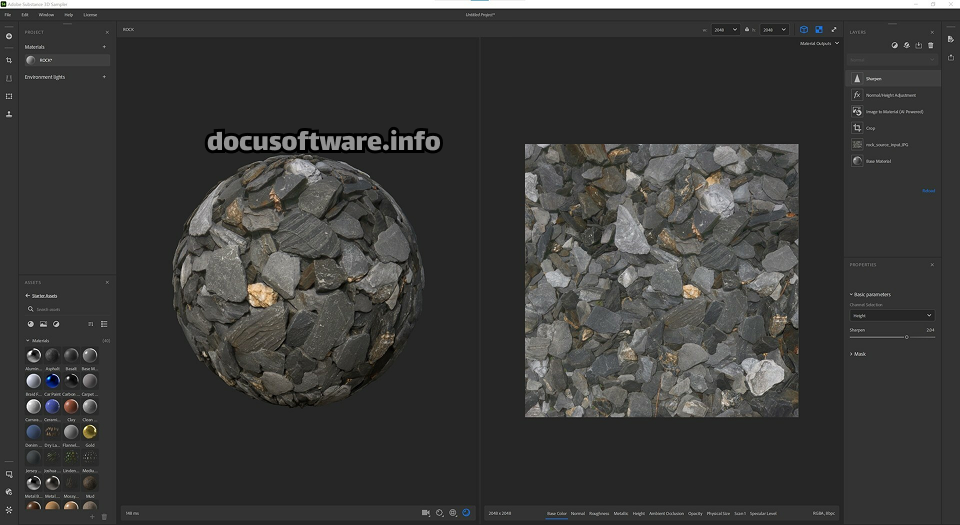Image resolution: width=960 pixels, height=525 pixels.
Task: Switch to the Roughness channel tab
Action: pyautogui.click(x=599, y=513)
